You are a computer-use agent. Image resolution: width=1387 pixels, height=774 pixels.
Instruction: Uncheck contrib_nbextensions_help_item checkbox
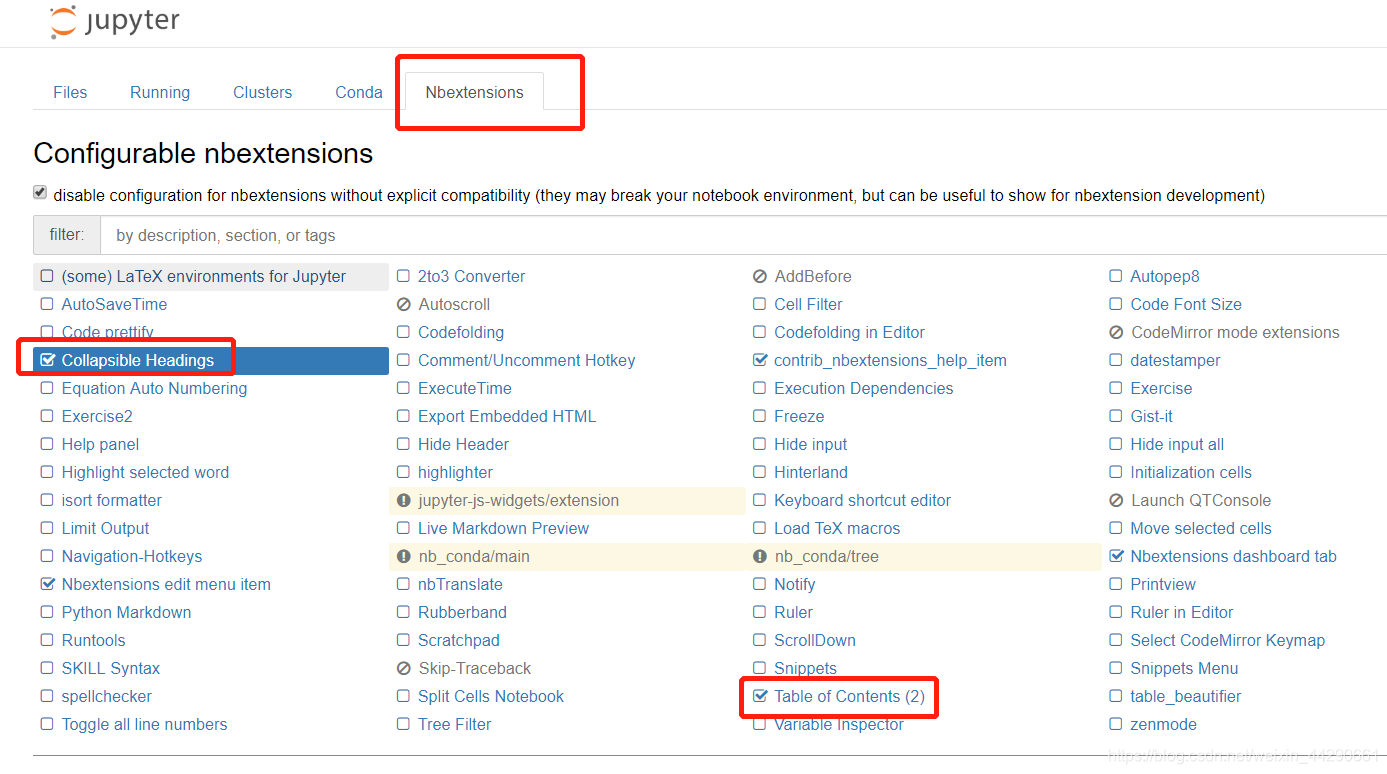(760, 360)
